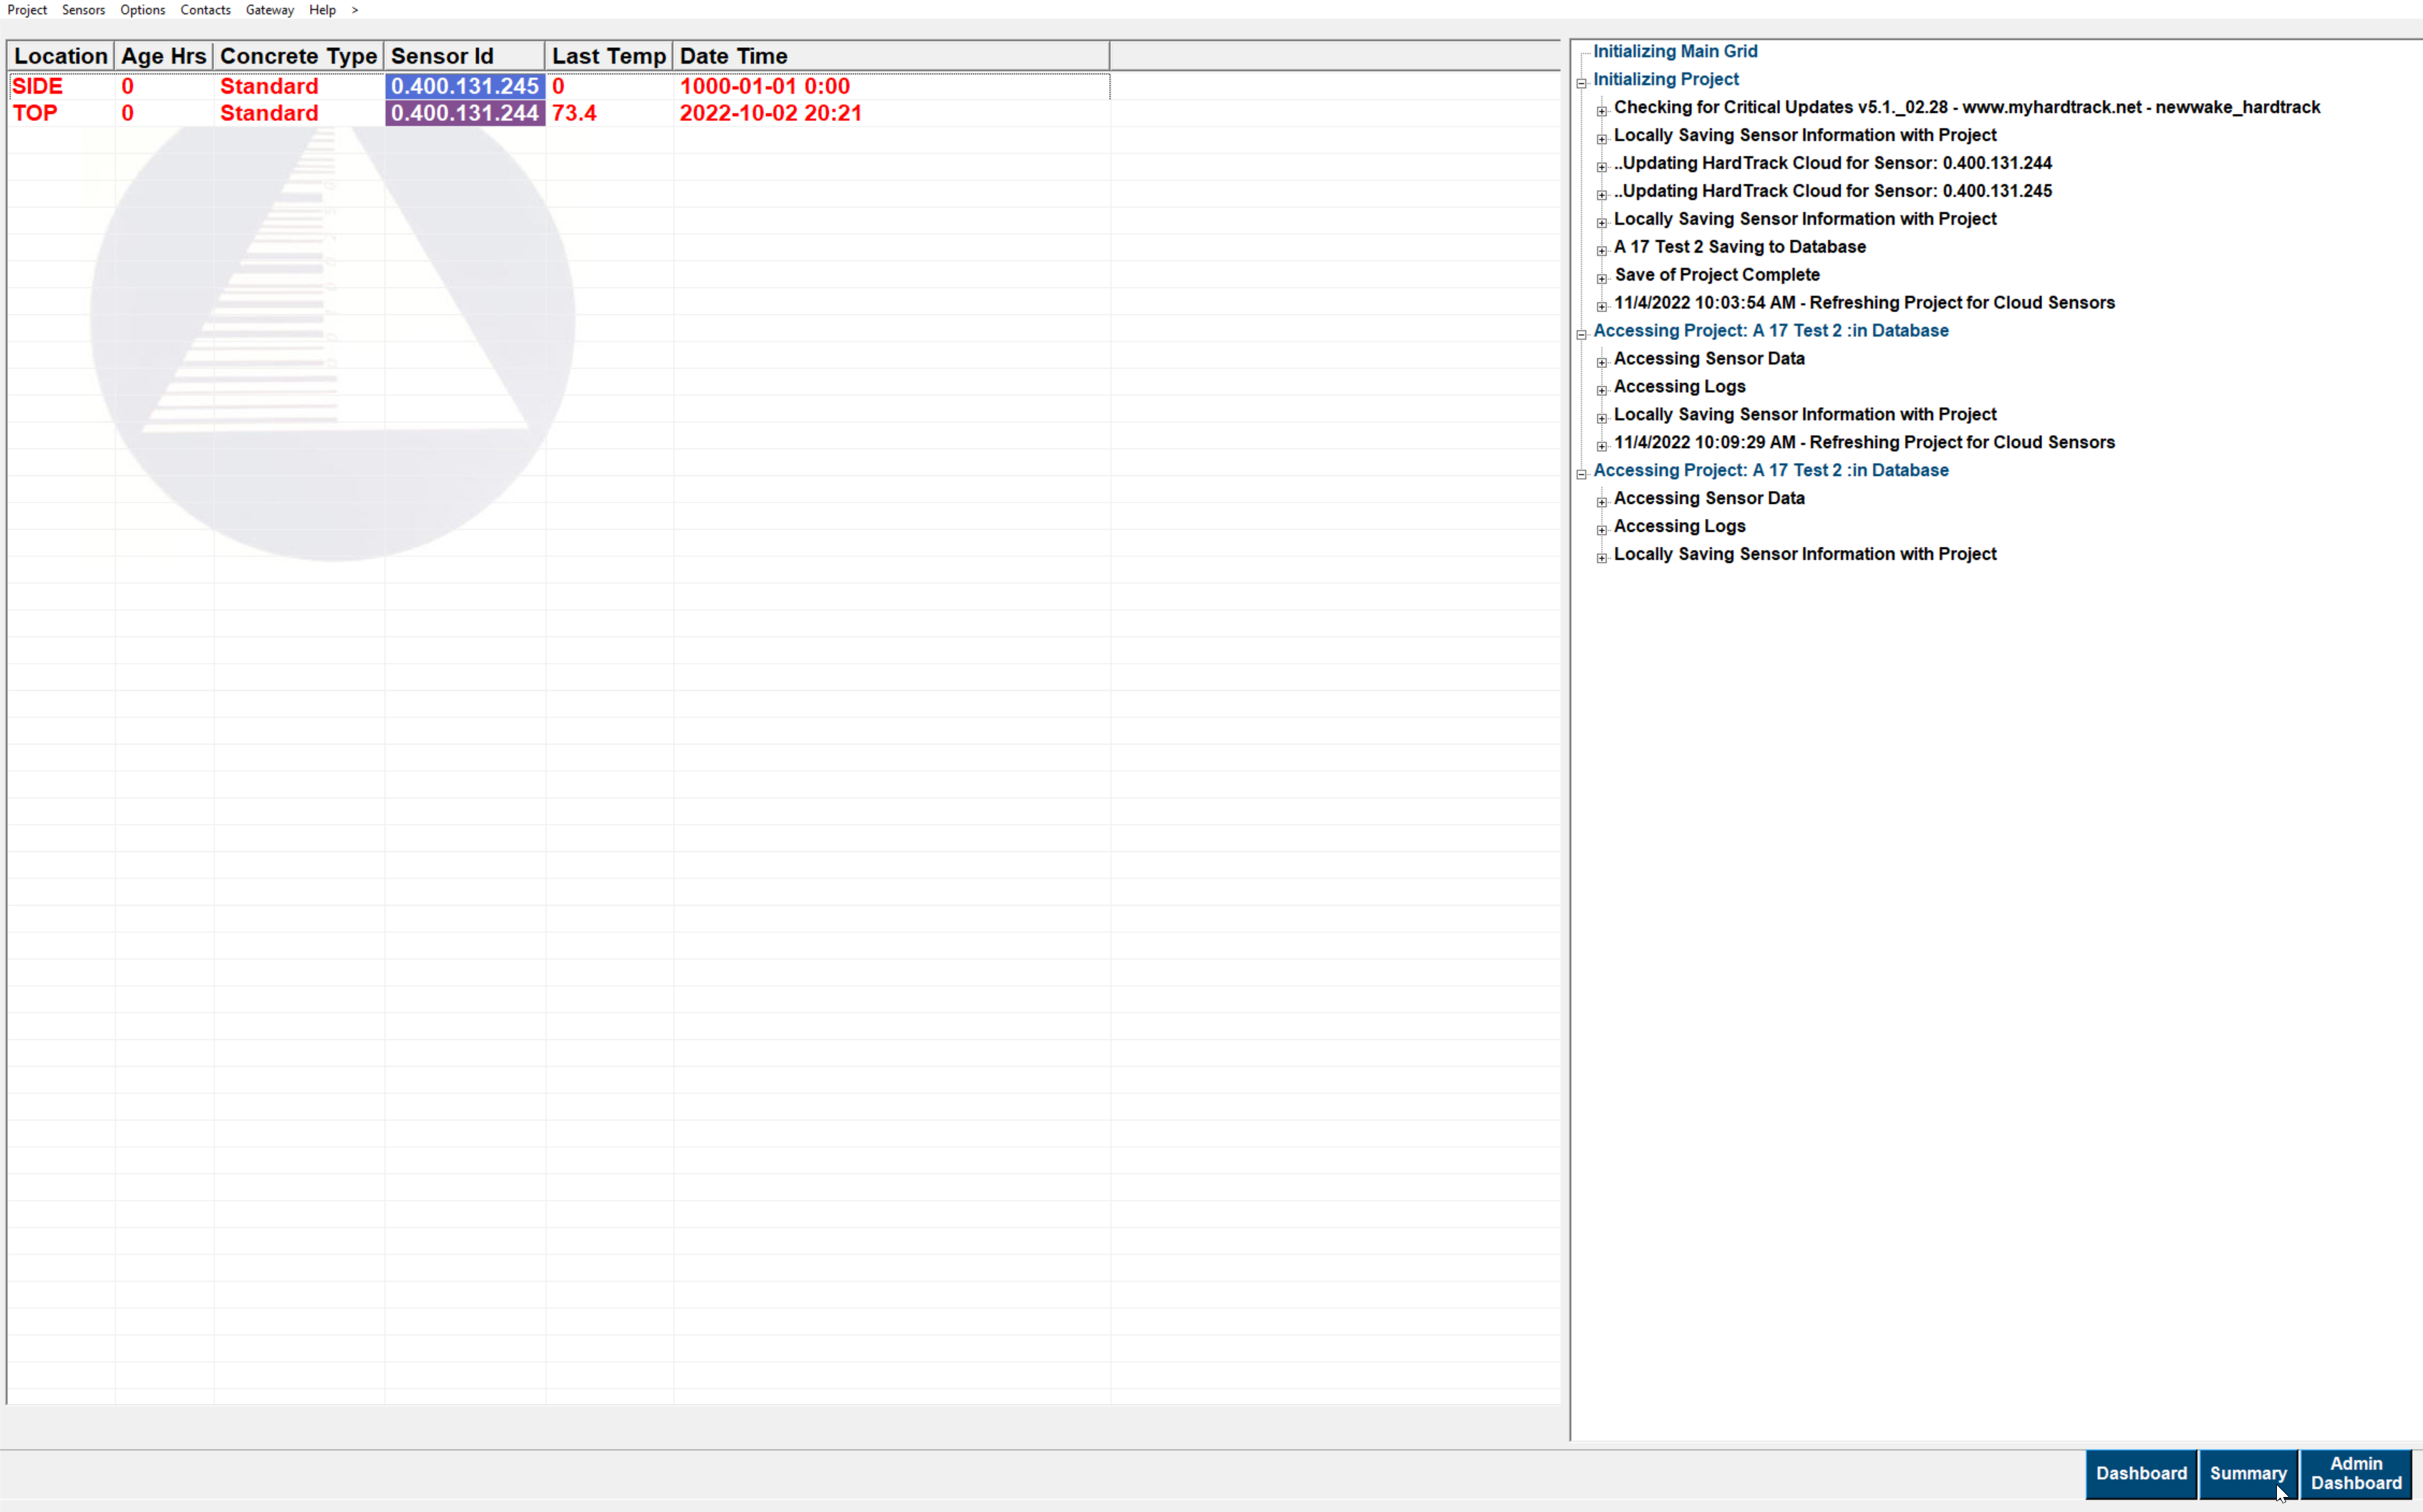Open the Project menu
Viewport: 2423px width, 1512px height.
(x=27, y=10)
